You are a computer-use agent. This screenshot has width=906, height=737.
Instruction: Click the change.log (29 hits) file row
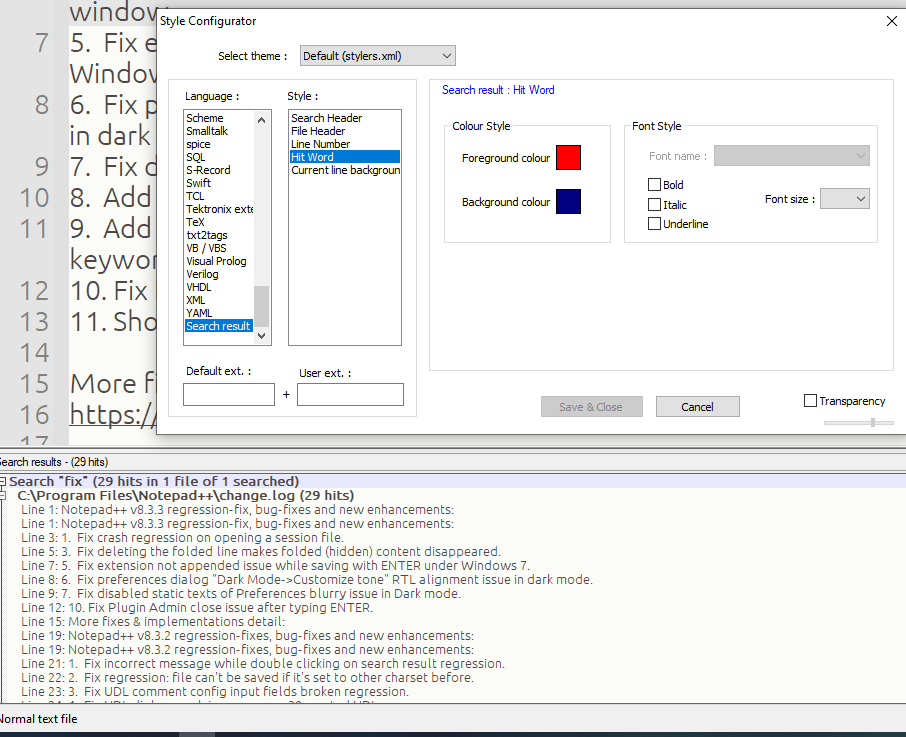(x=185, y=496)
